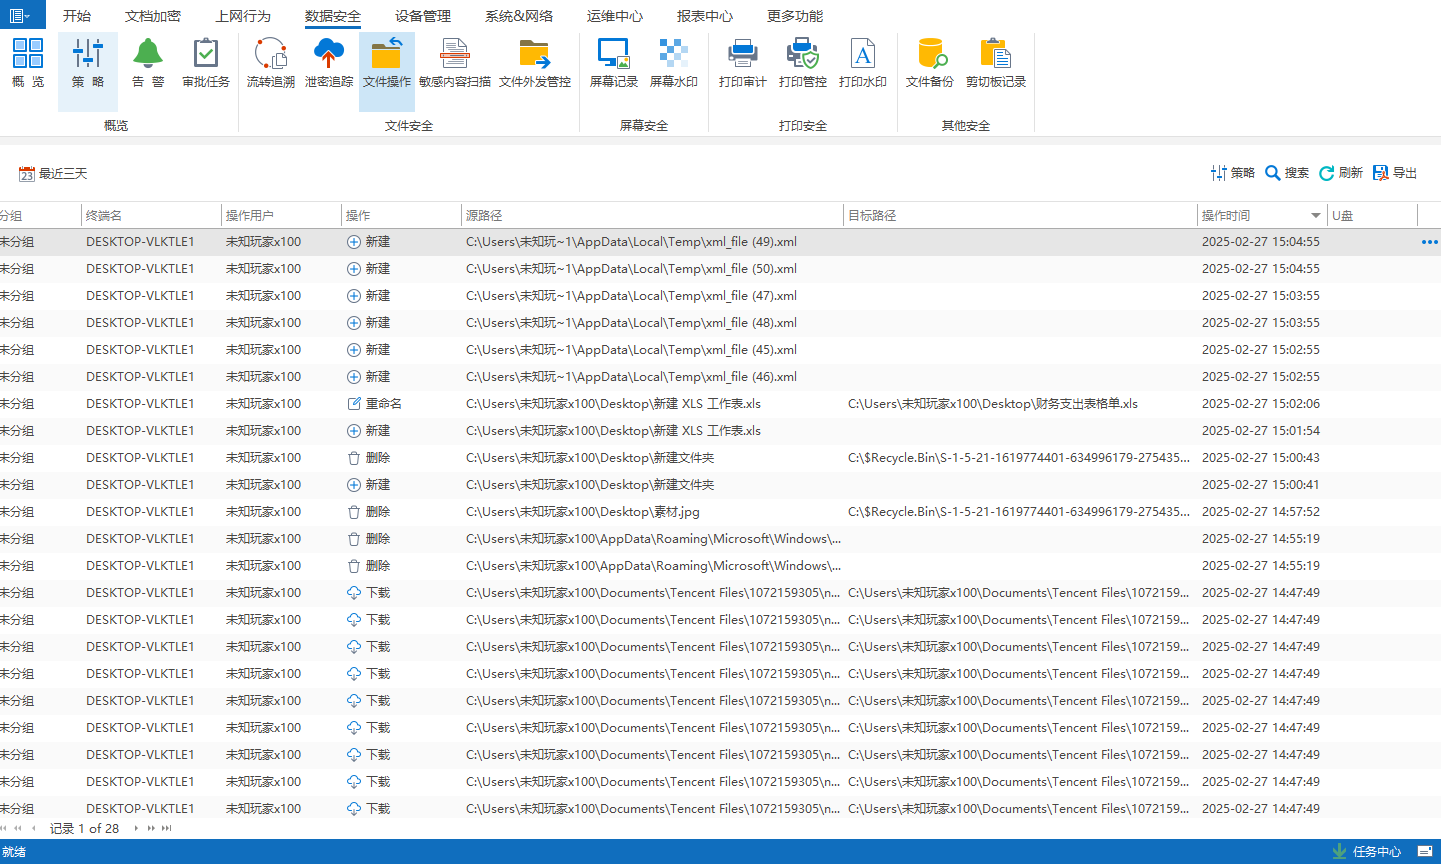Image resolution: width=1441 pixels, height=864 pixels.
Task: Switch to the 文档加密 ribbon tab
Action: [153, 16]
